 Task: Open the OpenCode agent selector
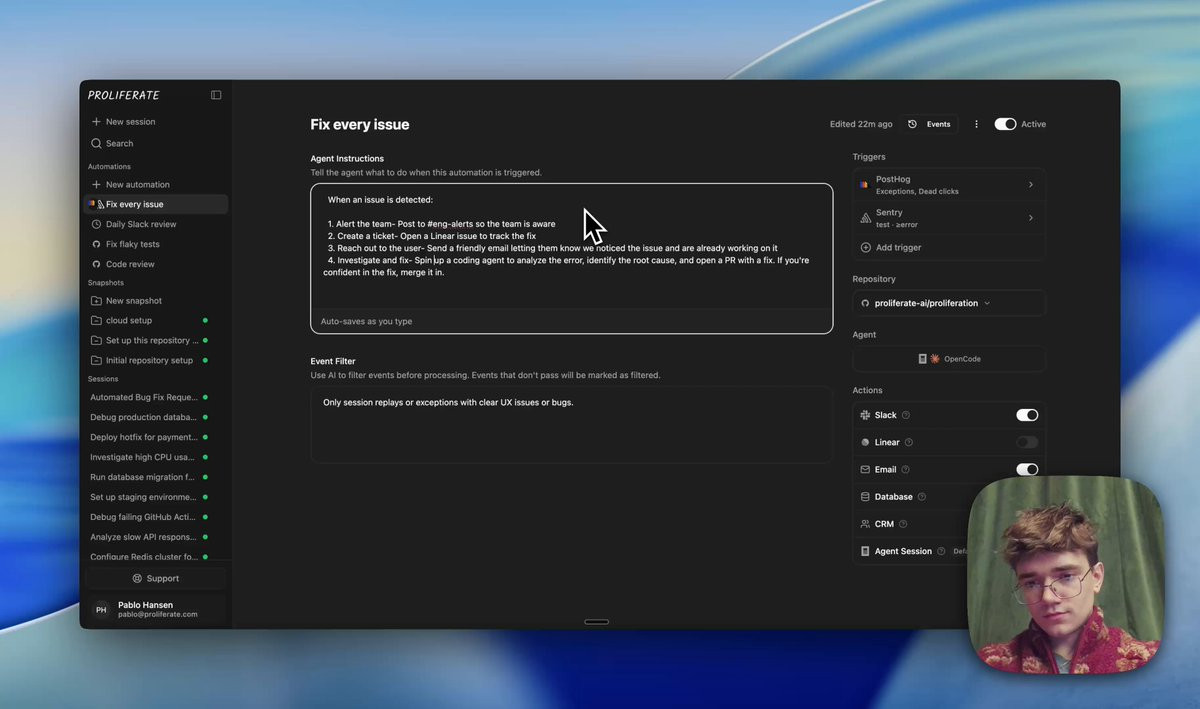948,359
